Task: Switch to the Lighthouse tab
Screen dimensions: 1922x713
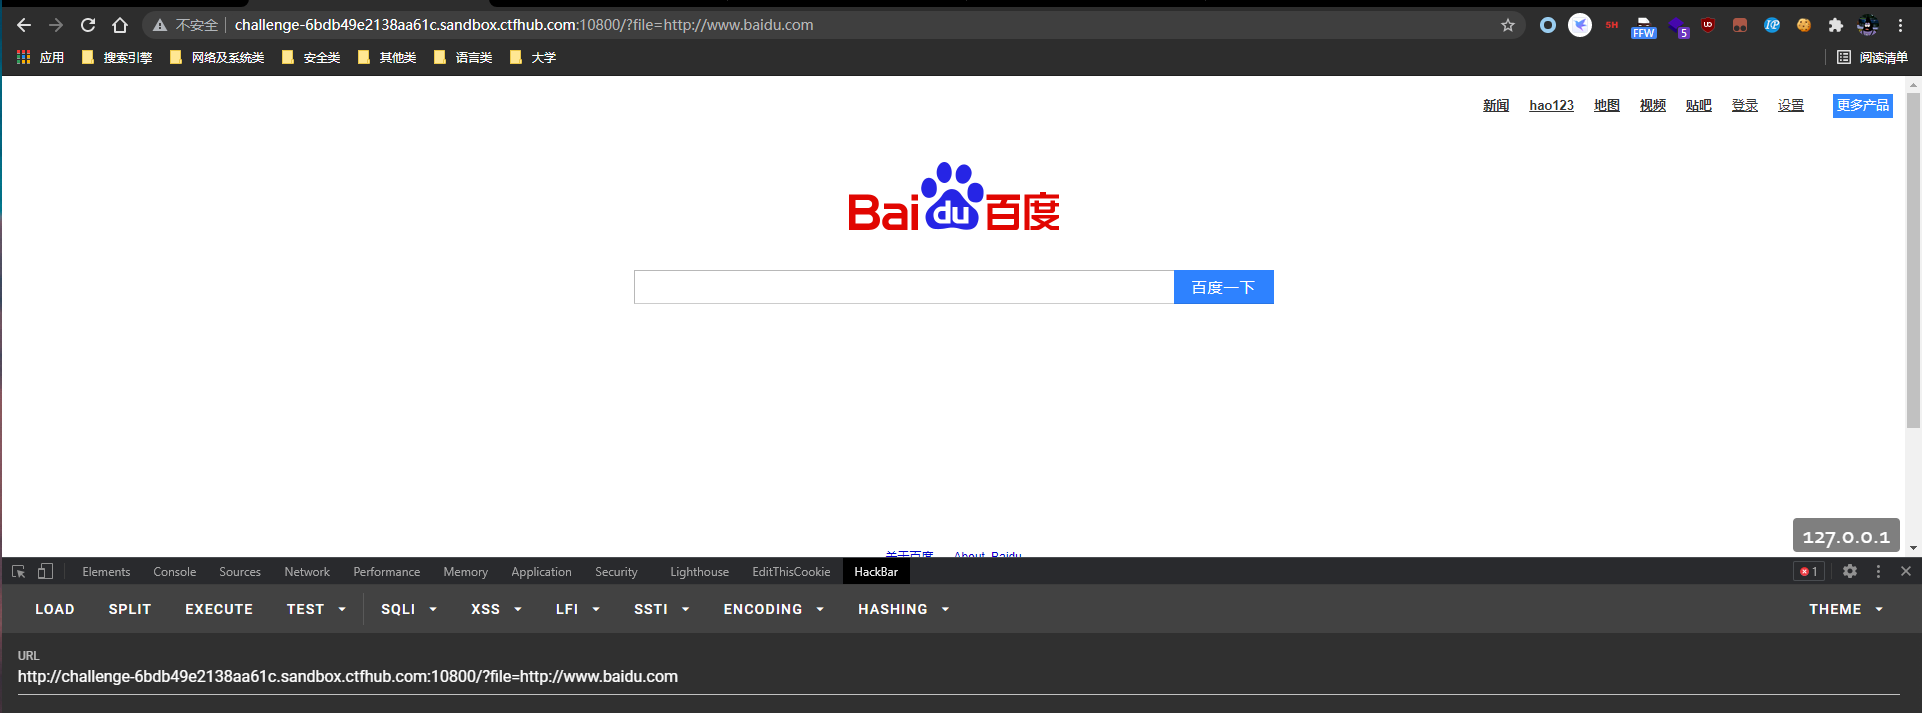Action: tap(699, 572)
